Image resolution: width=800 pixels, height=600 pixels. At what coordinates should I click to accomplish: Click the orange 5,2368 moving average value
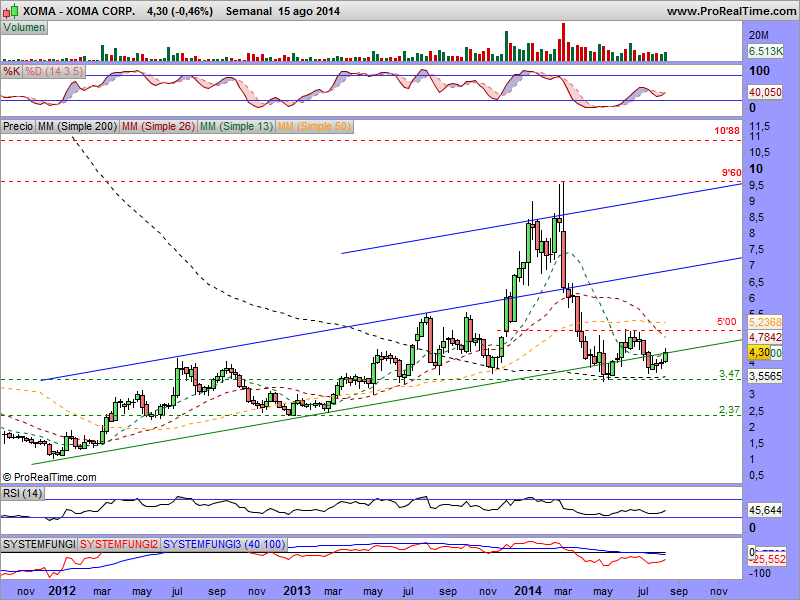765,322
